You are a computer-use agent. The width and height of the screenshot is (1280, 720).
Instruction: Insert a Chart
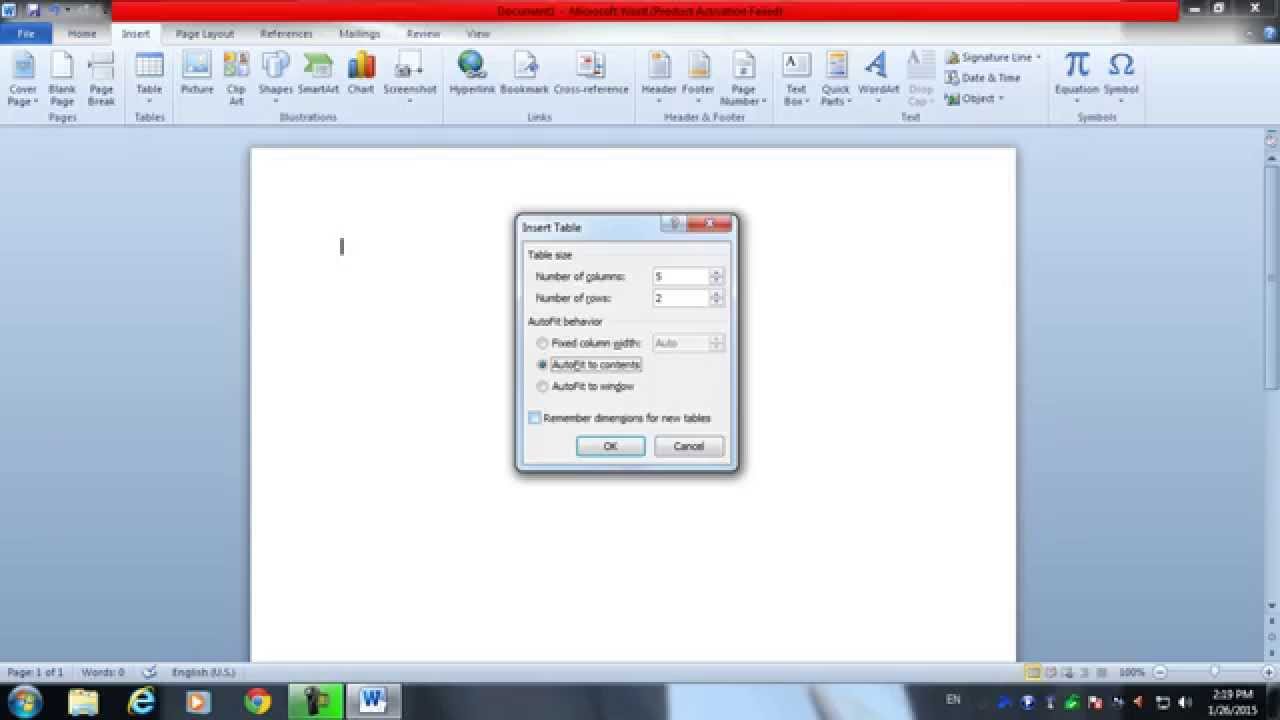coord(361,75)
